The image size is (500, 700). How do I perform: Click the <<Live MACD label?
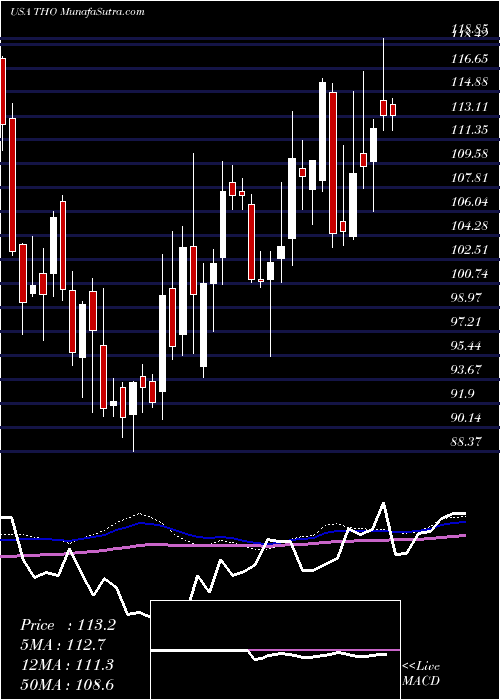tap(421, 673)
